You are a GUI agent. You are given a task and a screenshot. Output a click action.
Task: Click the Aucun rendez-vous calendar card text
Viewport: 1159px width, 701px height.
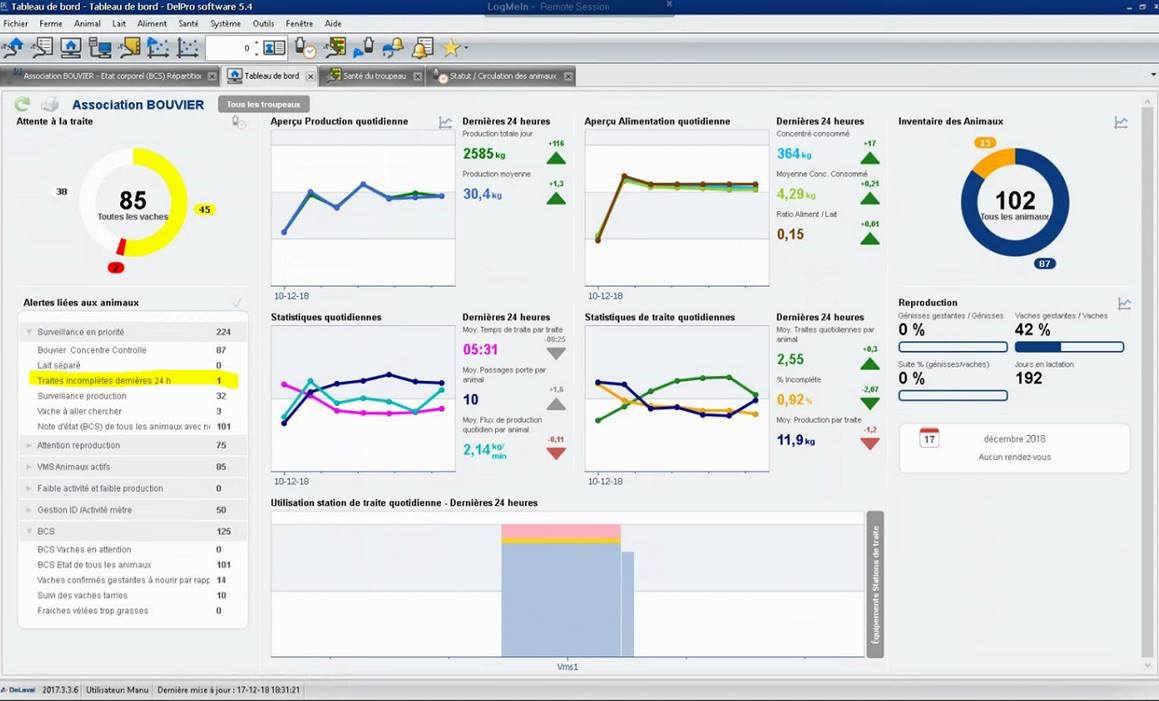(x=1014, y=457)
